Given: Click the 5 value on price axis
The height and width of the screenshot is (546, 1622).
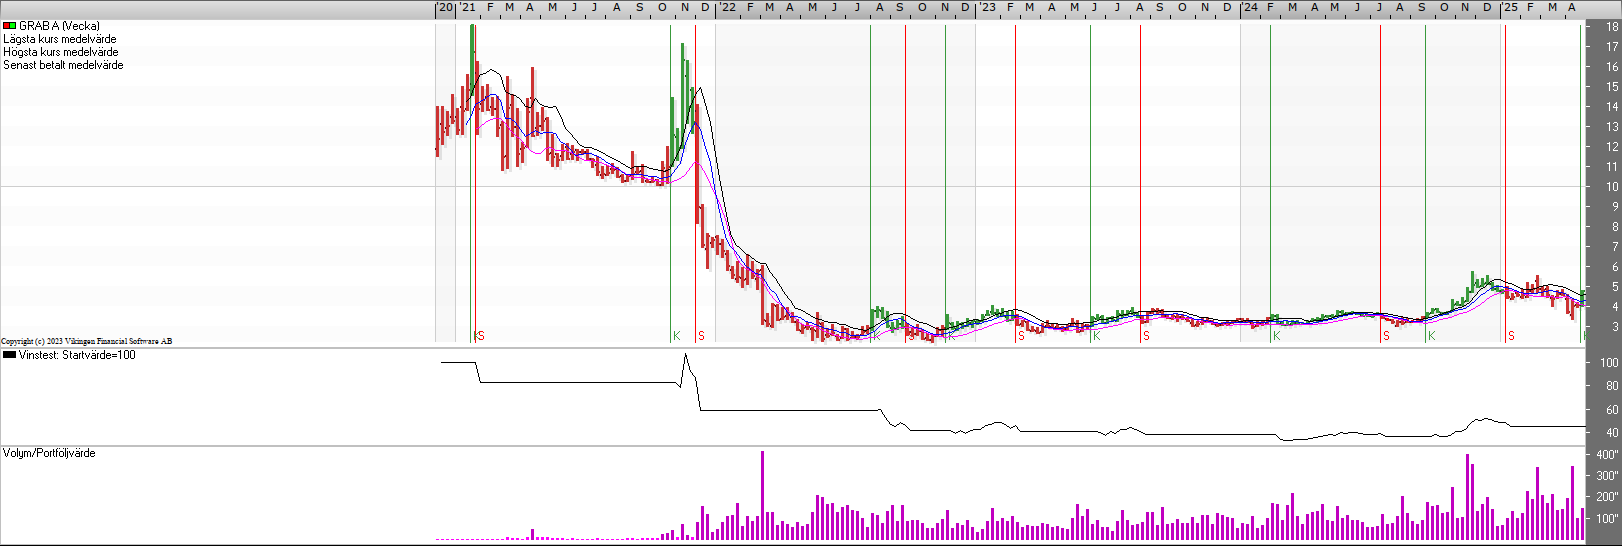Looking at the screenshot, I should pos(1615,287).
